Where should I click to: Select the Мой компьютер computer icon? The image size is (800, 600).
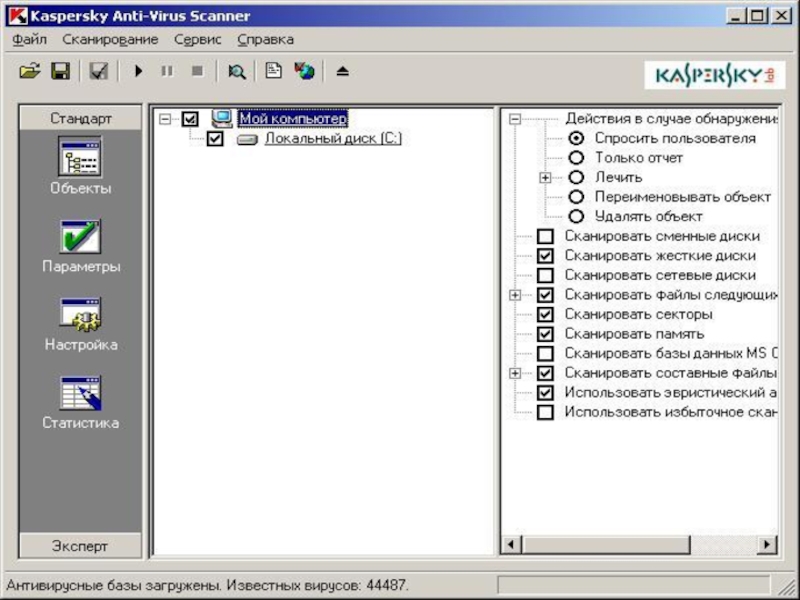222,118
